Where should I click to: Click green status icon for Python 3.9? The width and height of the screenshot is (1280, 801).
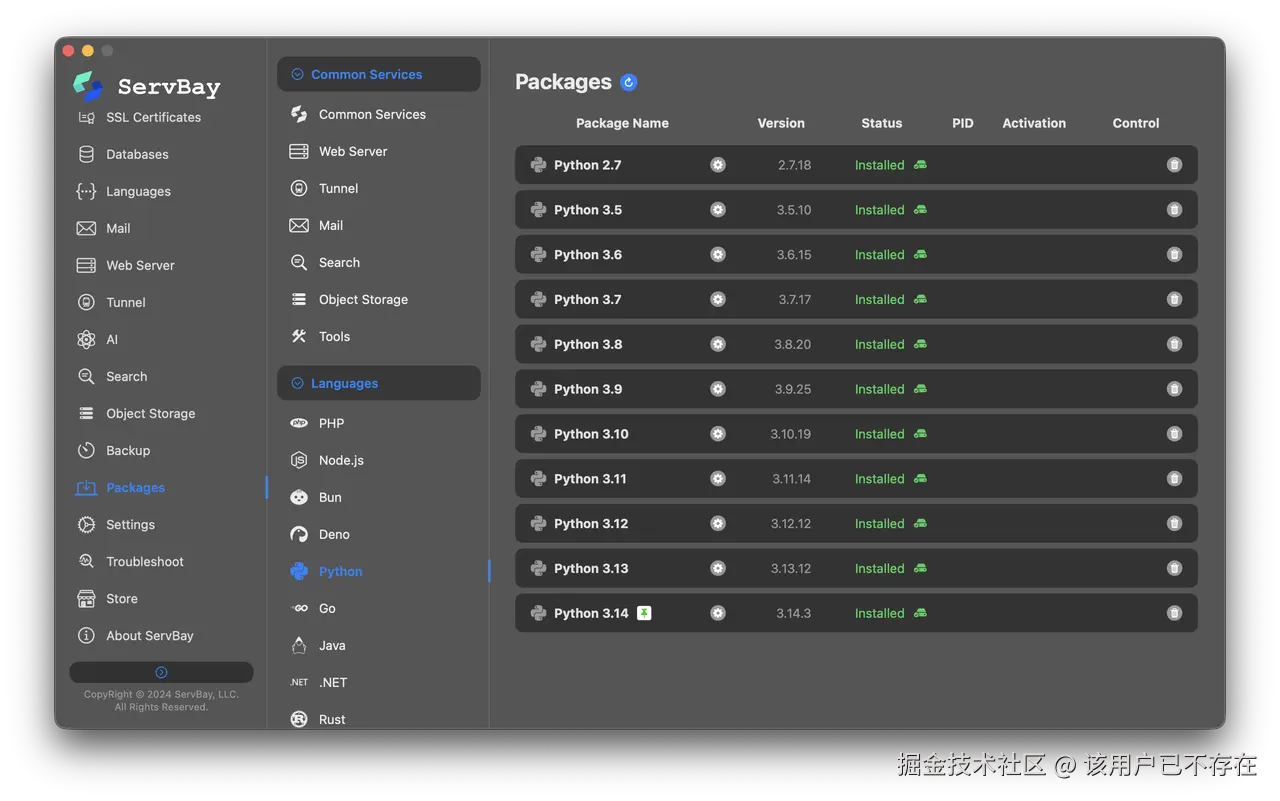[920, 389]
